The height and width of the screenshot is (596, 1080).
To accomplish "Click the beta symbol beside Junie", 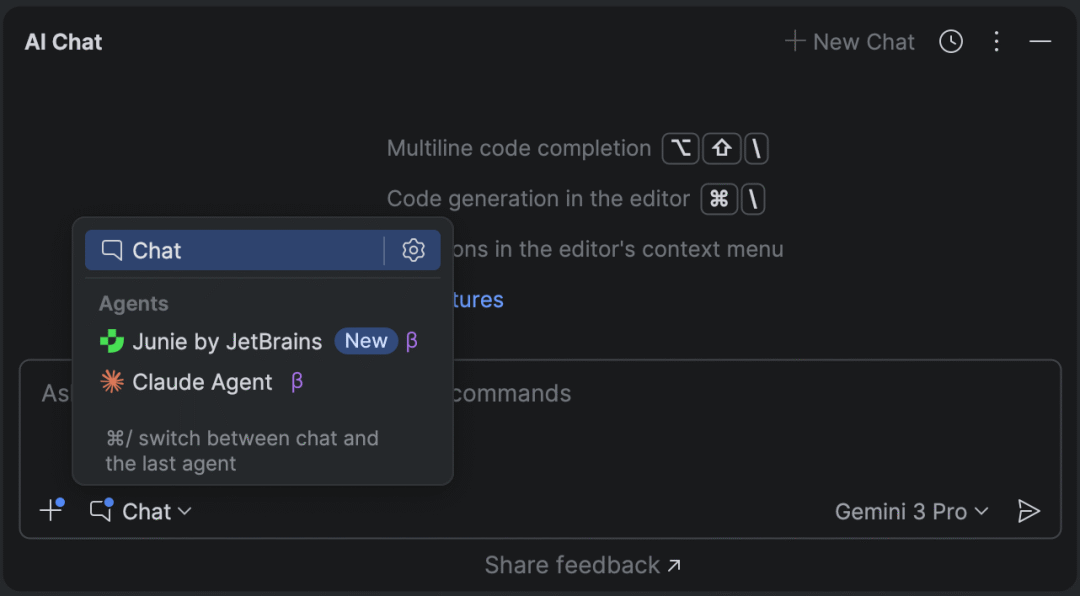I will pyautogui.click(x=411, y=341).
